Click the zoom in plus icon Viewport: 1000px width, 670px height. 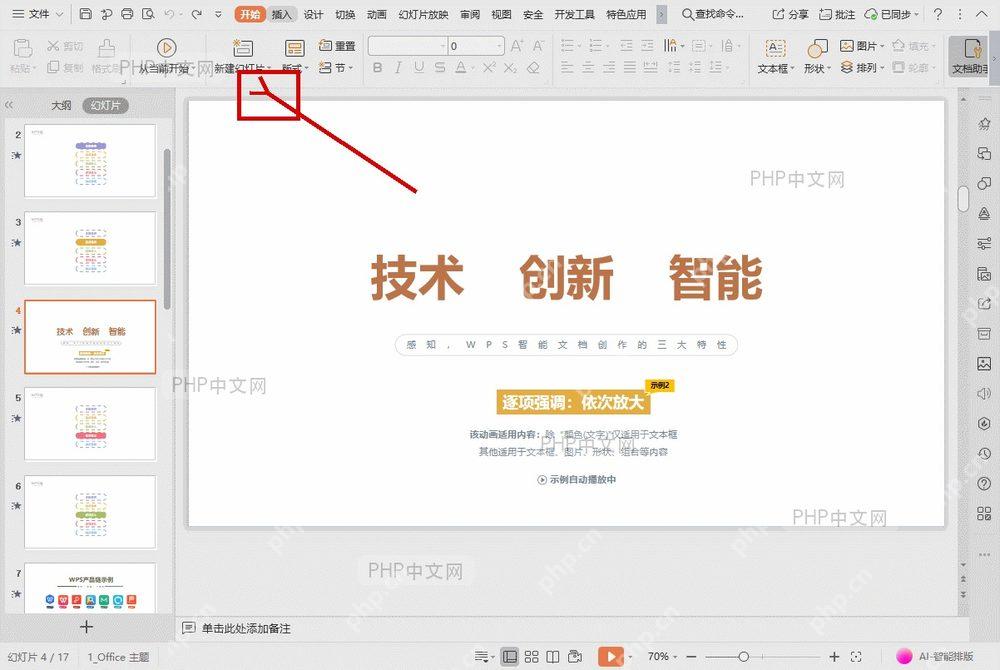coord(834,657)
